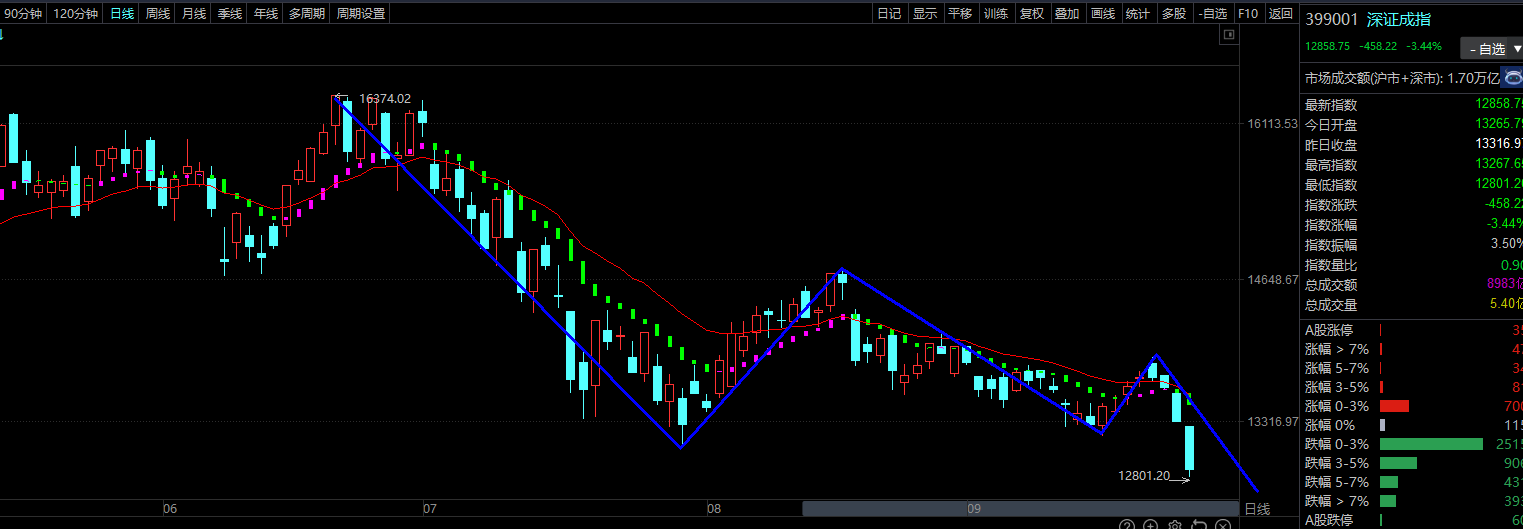Click the circled X icon below chart
Screen dimensions: 1523x529
click(1223, 525)
